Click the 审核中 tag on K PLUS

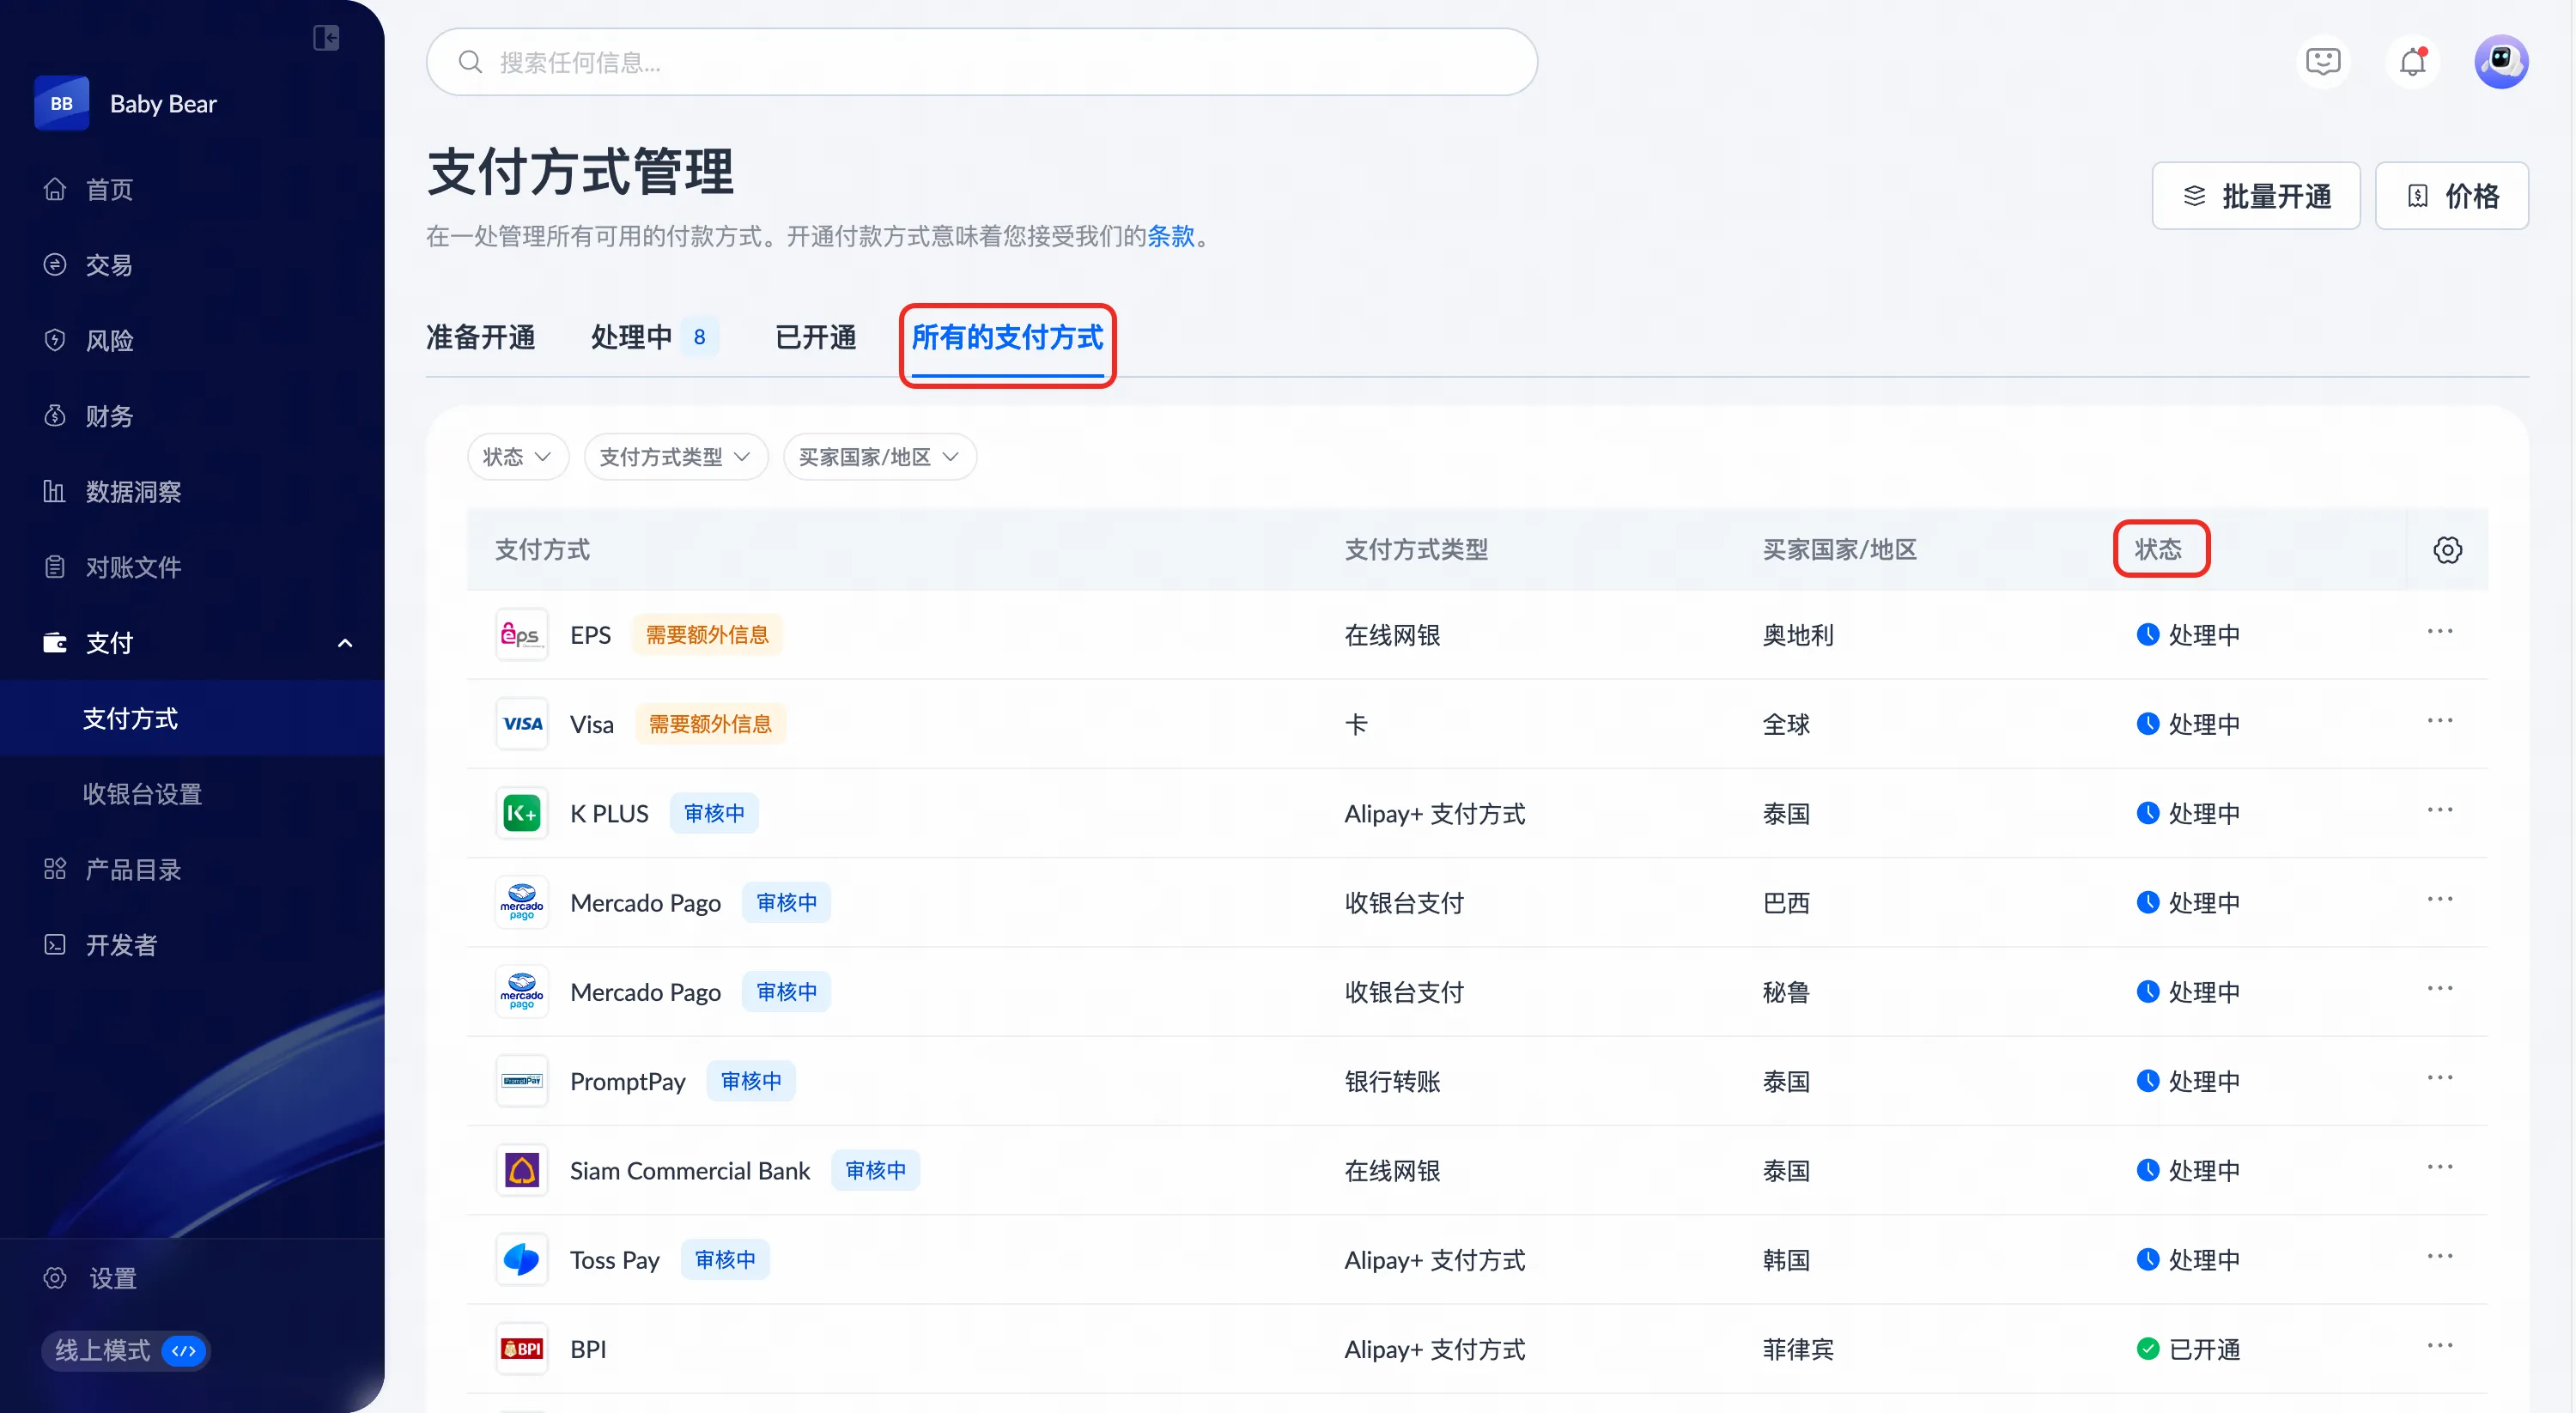point(714,813)
